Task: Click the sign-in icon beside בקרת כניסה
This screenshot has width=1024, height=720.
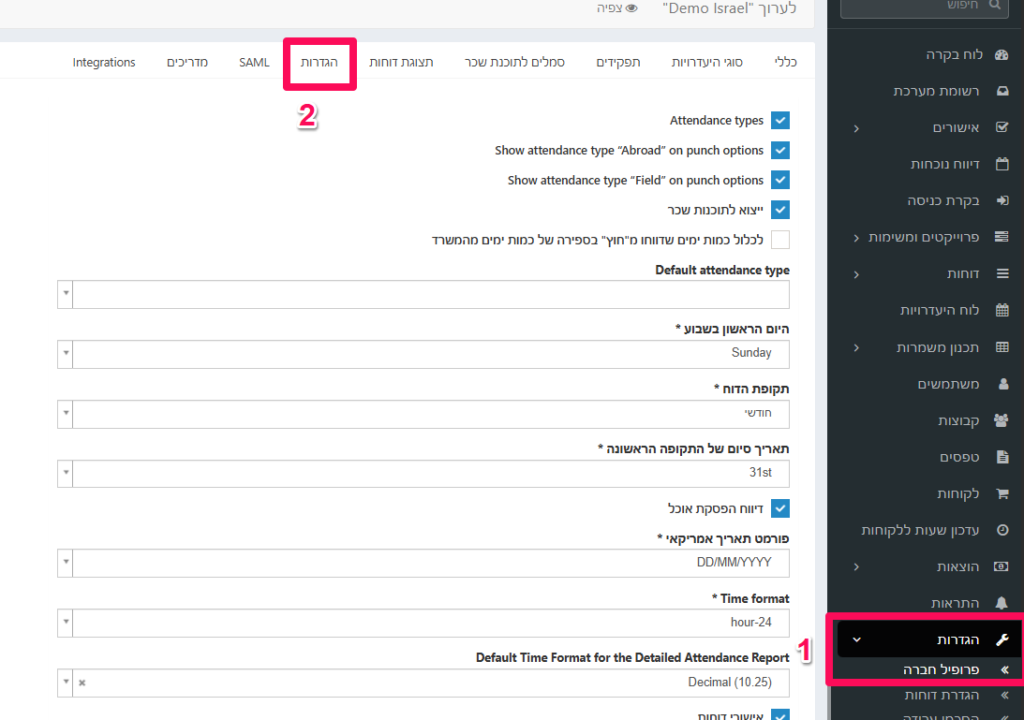Action: [x=1002, y=200]
